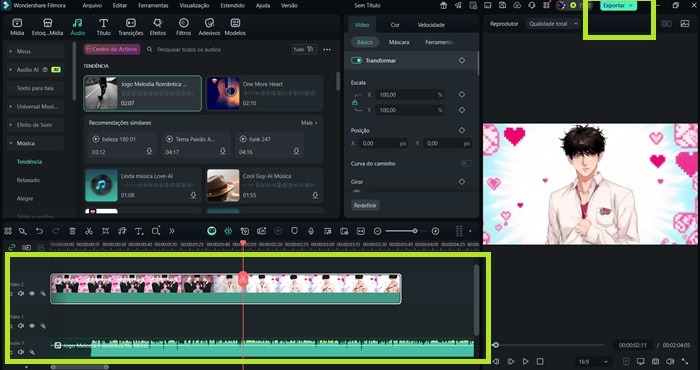Open the Efeitos panel
The image size is (700, 370).
click(x=158, y=27)
